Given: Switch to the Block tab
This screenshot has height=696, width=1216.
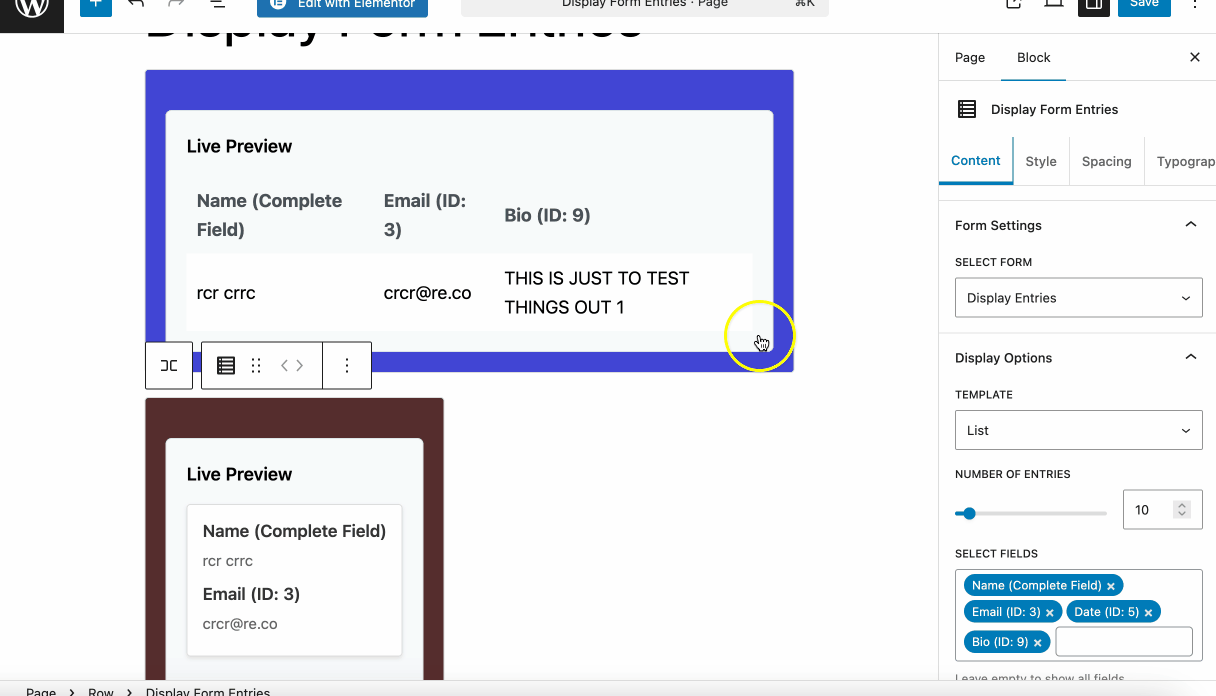Looking at the screenshot, I should (x=1034, y=58).
